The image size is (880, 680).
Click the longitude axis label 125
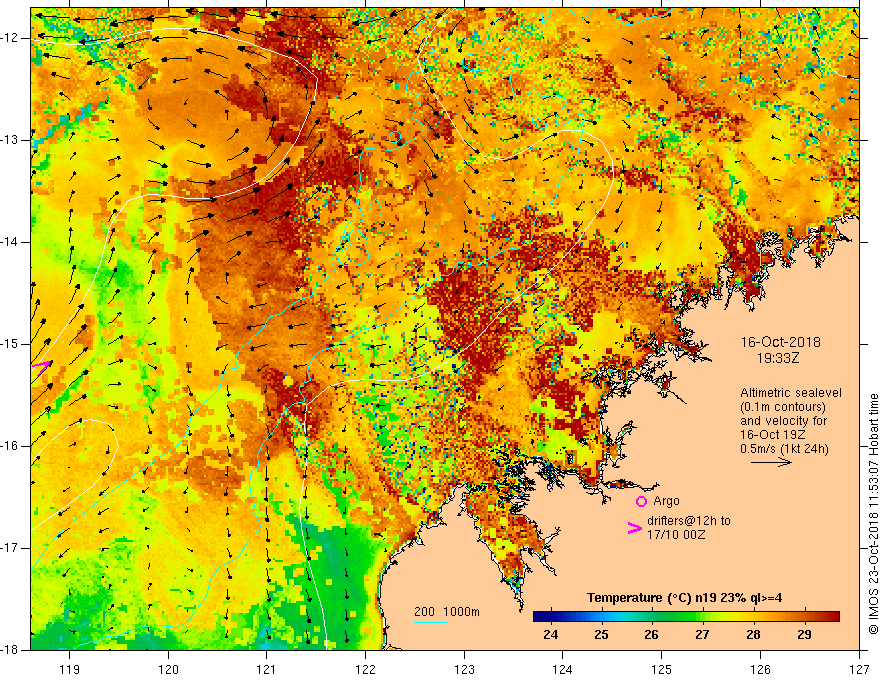662,669
